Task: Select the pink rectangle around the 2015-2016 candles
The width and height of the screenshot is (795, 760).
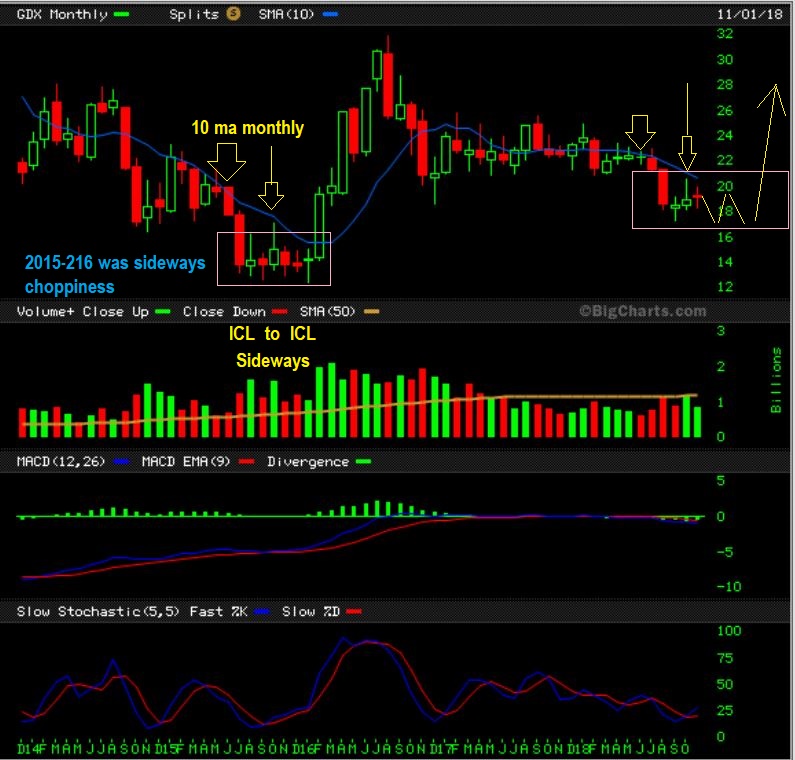Action: point(275,258)
